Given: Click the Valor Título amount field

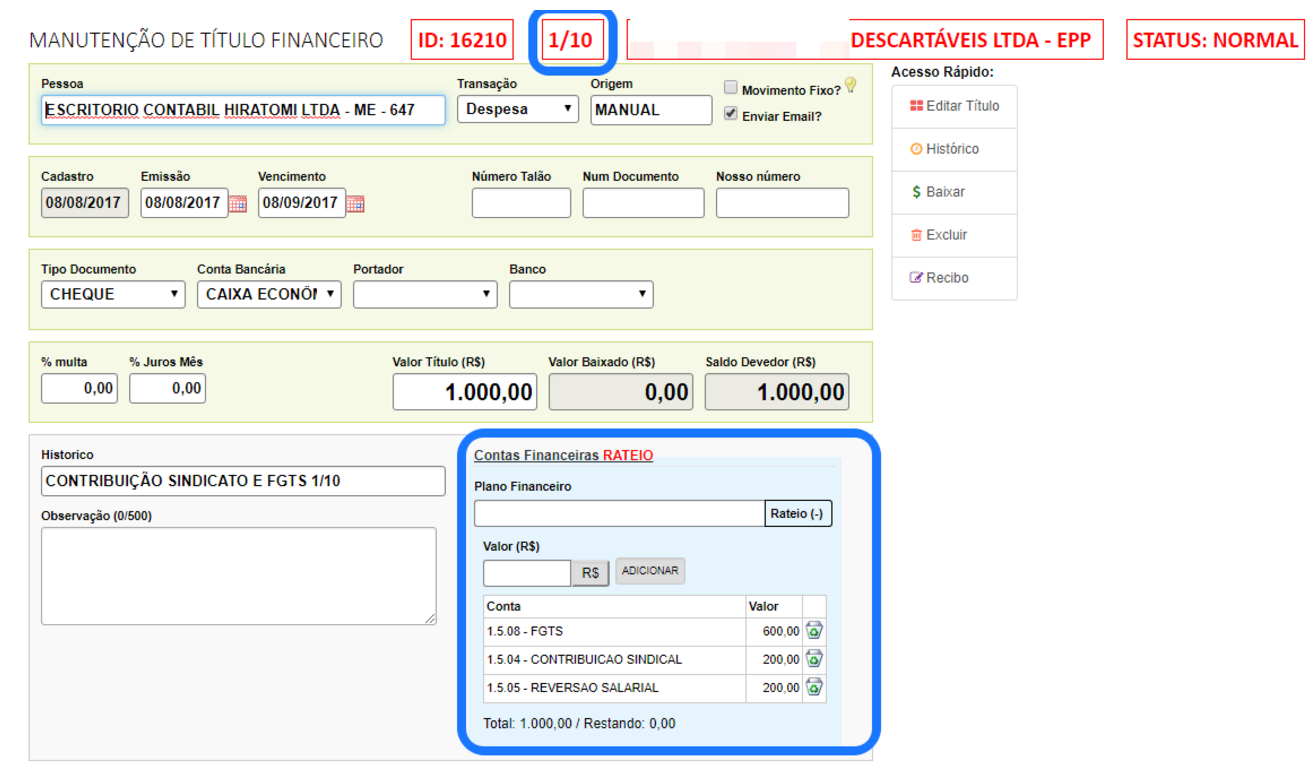Looking at the screenshot, I should [x=464, y=392].
